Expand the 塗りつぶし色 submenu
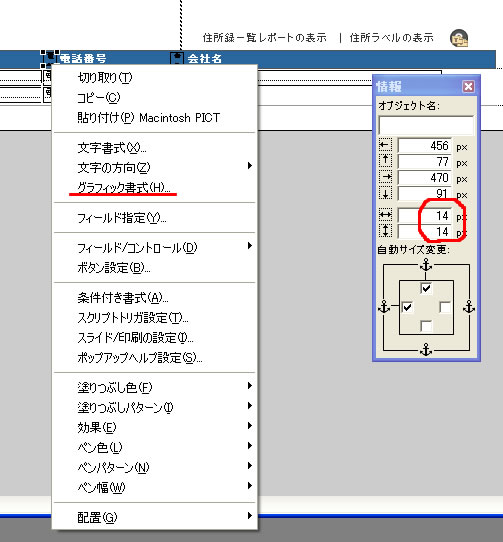This screenshot has width=503, height=542. pyautogui.click(x=155, y=387)
